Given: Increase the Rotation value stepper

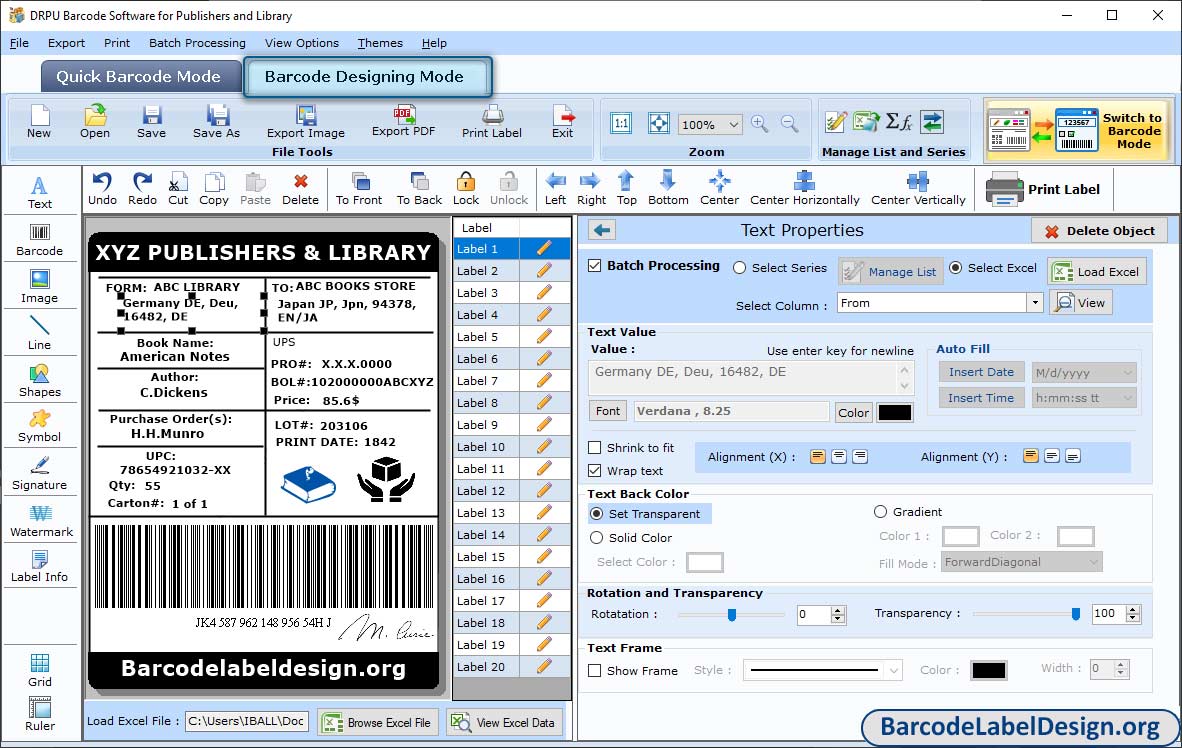Looking at the screenshot, I should click(x=838, y=610).
